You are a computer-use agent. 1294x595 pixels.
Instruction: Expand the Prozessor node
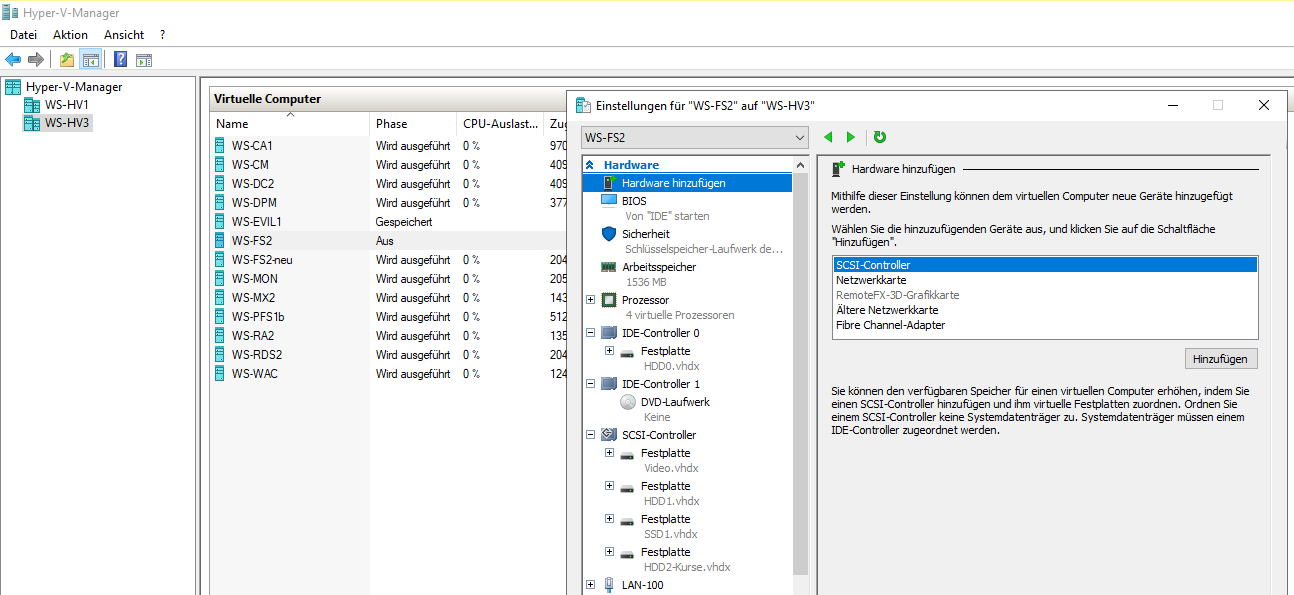click(591, 300)
